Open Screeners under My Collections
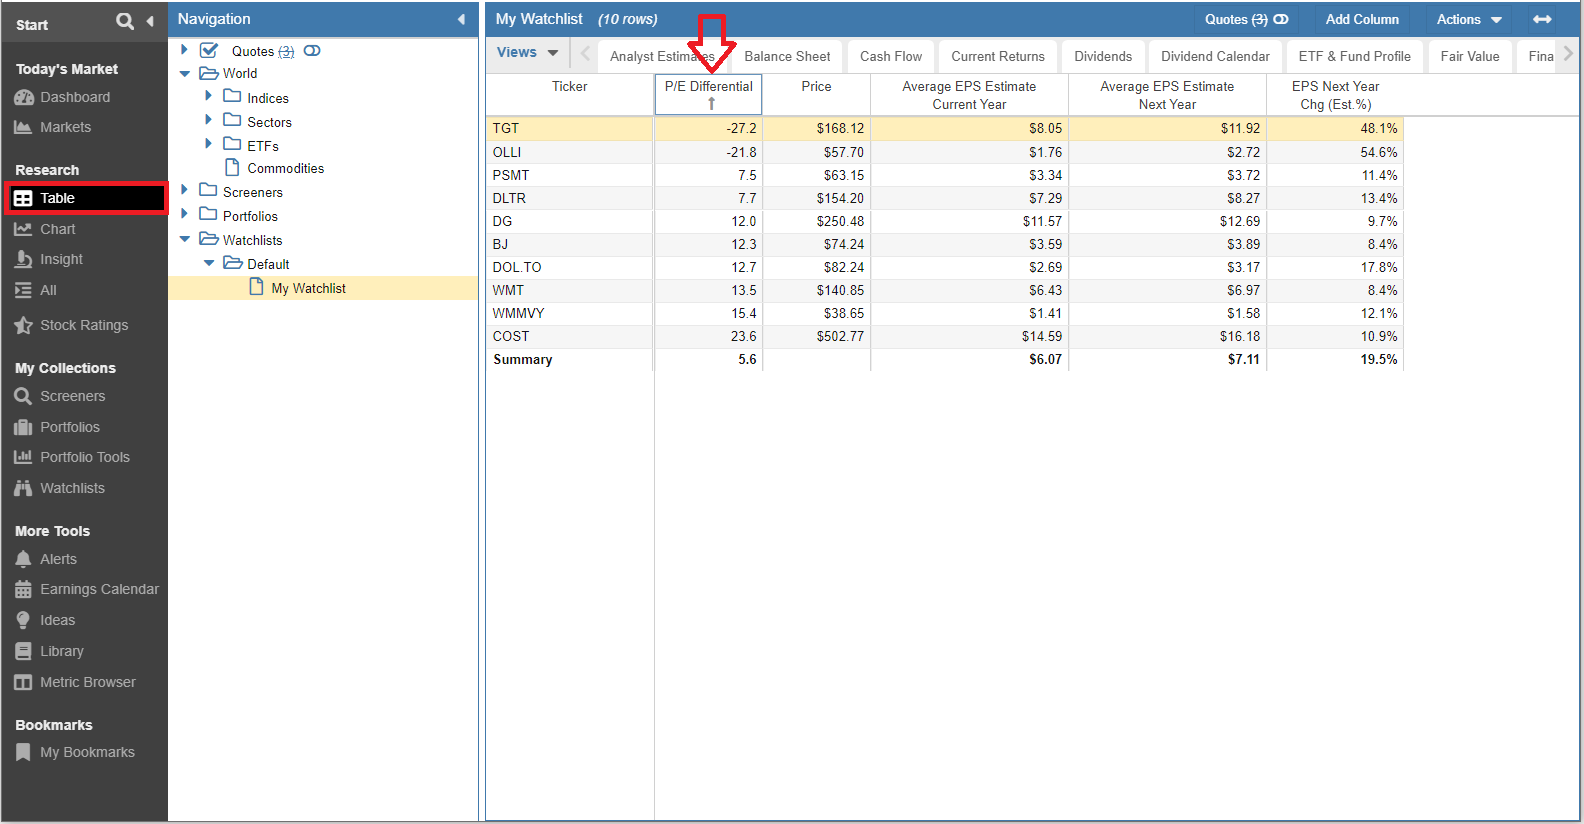The height and width of the screenshot is (824, 1584). point(72,396)
